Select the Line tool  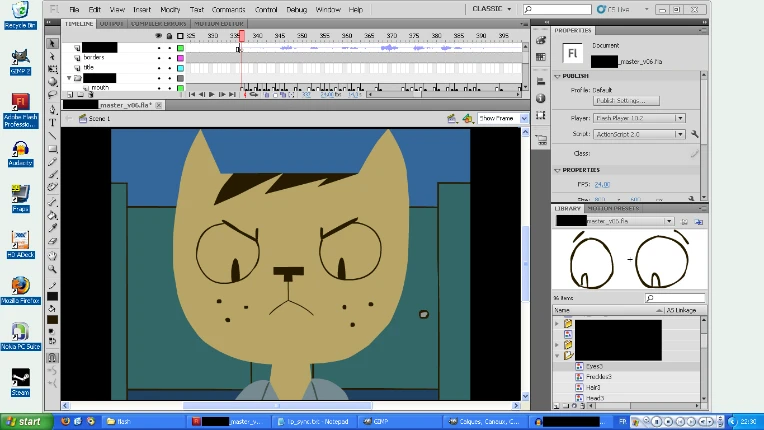coord(52,135)
